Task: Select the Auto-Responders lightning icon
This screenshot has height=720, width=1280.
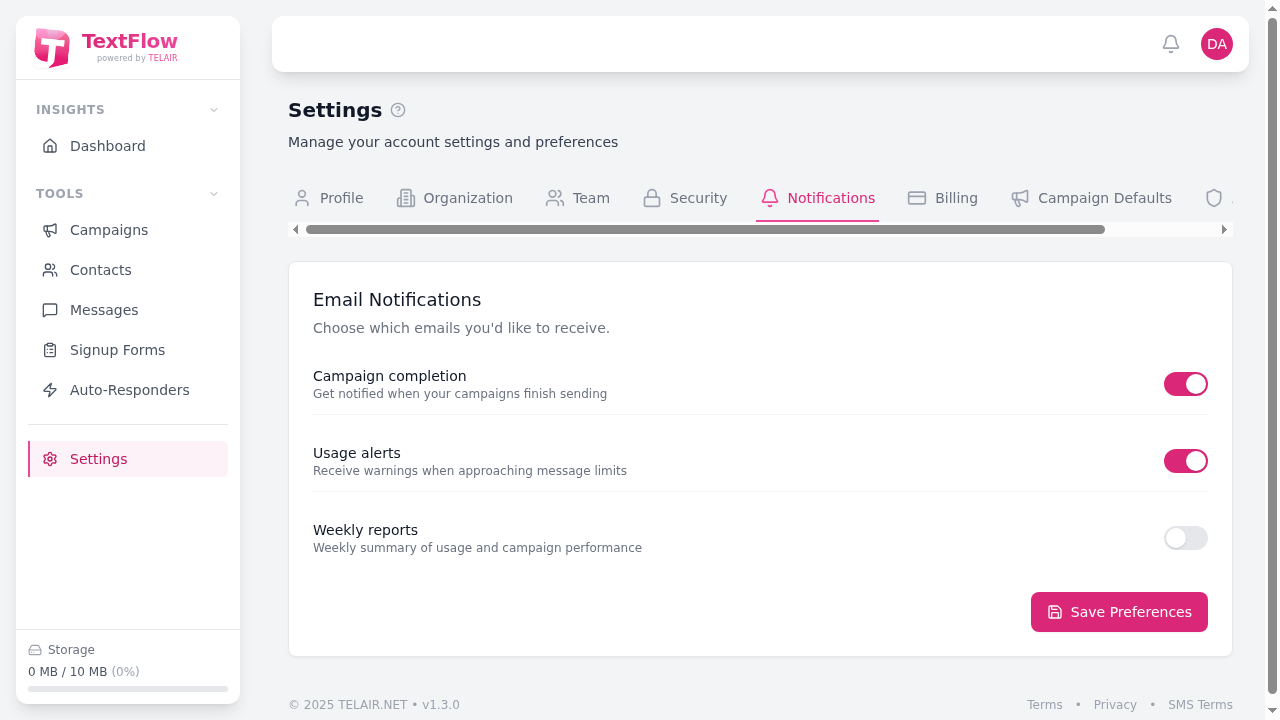Action: click(50, 390)
